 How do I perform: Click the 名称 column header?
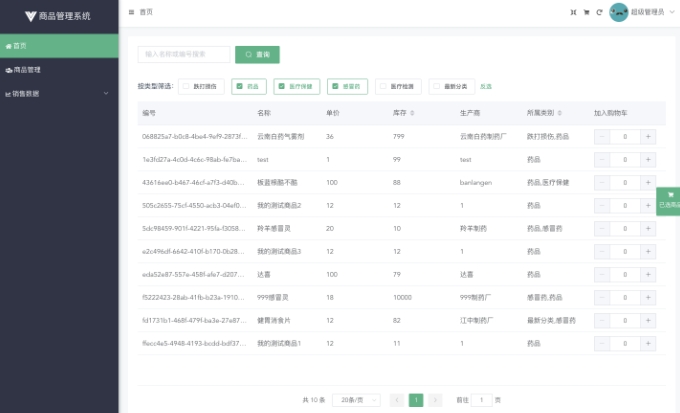click(264, 113)
